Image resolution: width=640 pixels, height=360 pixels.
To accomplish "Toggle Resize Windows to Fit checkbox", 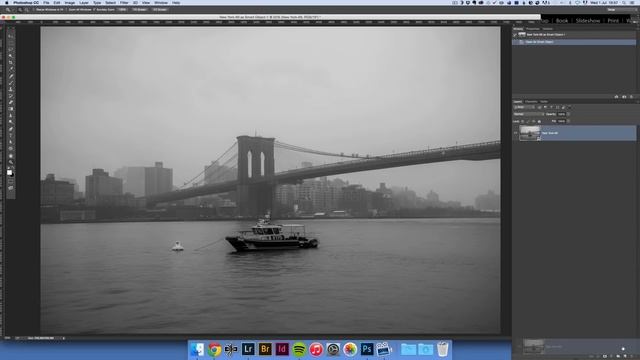I will point(34,9).
